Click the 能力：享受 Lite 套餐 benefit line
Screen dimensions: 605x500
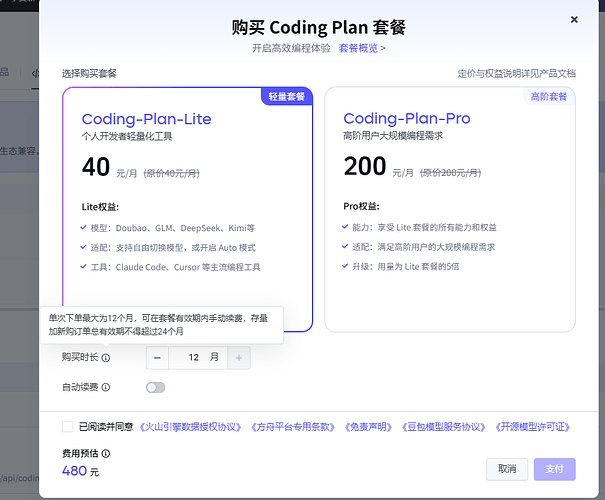point(424,227)
